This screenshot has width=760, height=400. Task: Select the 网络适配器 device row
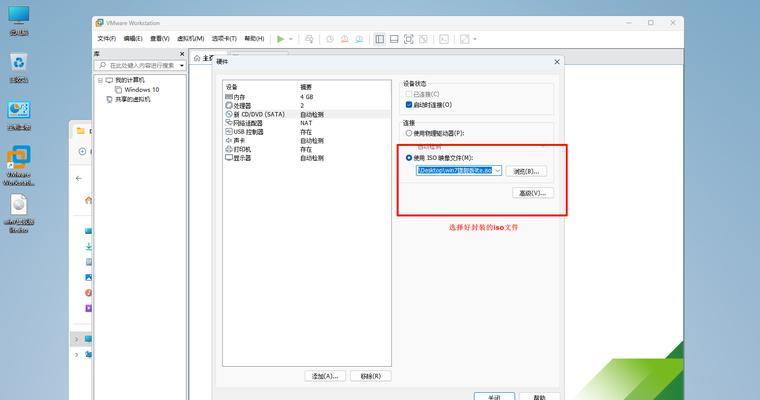307,123
